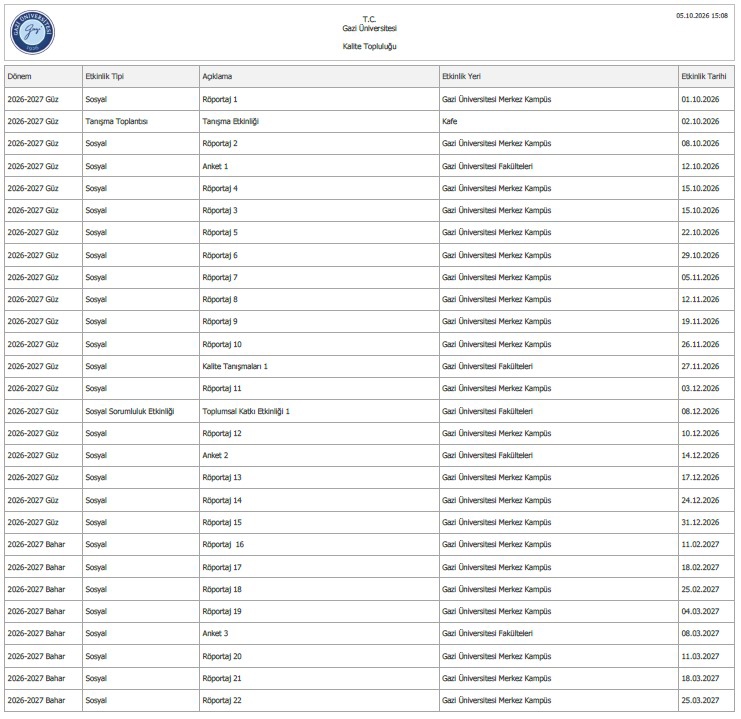Select the Röportaj 14 cell
This screenshot has height=719, width=741.
[x=319, y=500]
